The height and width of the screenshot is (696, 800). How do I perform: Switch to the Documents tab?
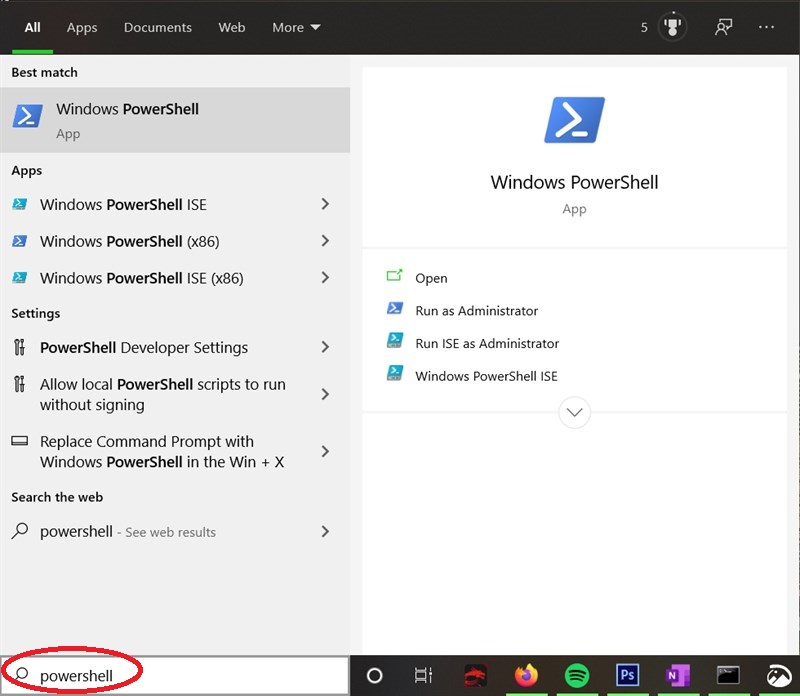click(x=160, y=28)
